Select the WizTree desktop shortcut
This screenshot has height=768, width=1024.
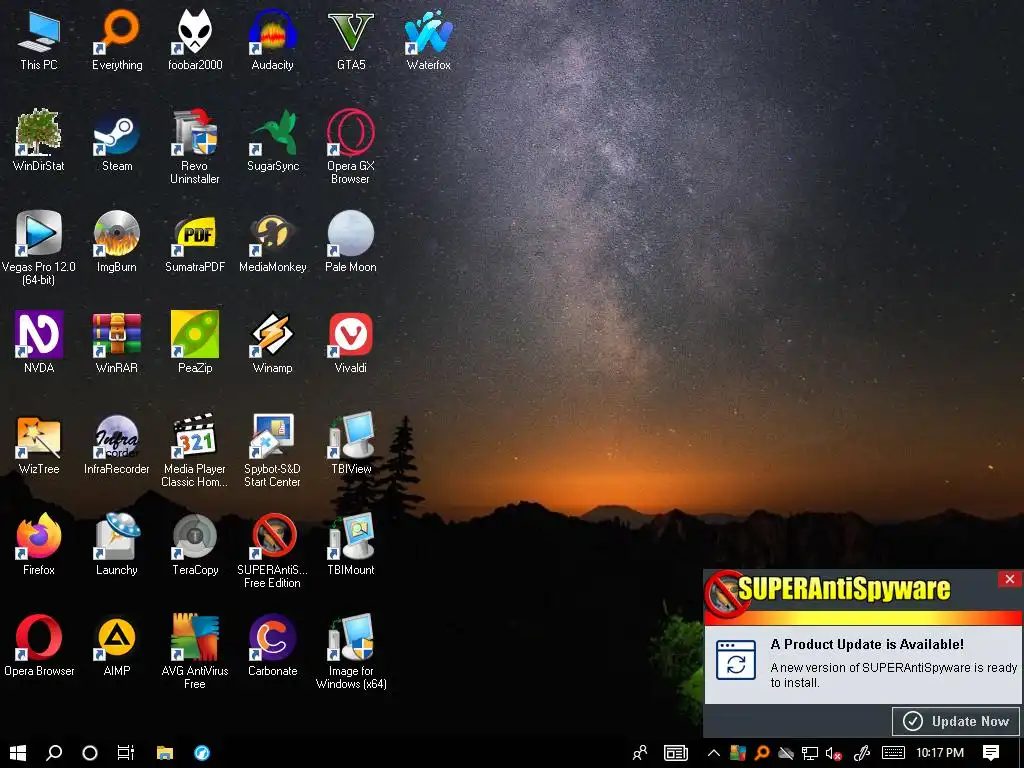click(x=39, y=443)
